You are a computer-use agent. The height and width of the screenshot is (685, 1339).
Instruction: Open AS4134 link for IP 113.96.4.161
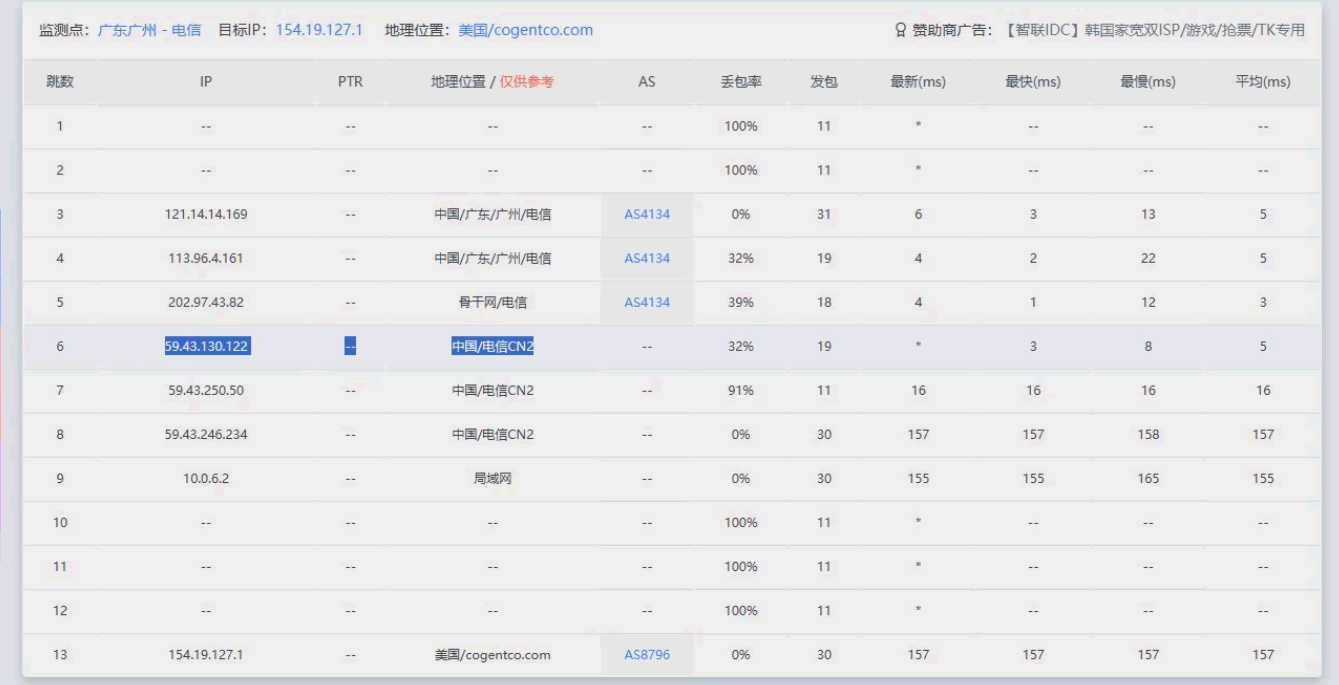pos(646,258)
